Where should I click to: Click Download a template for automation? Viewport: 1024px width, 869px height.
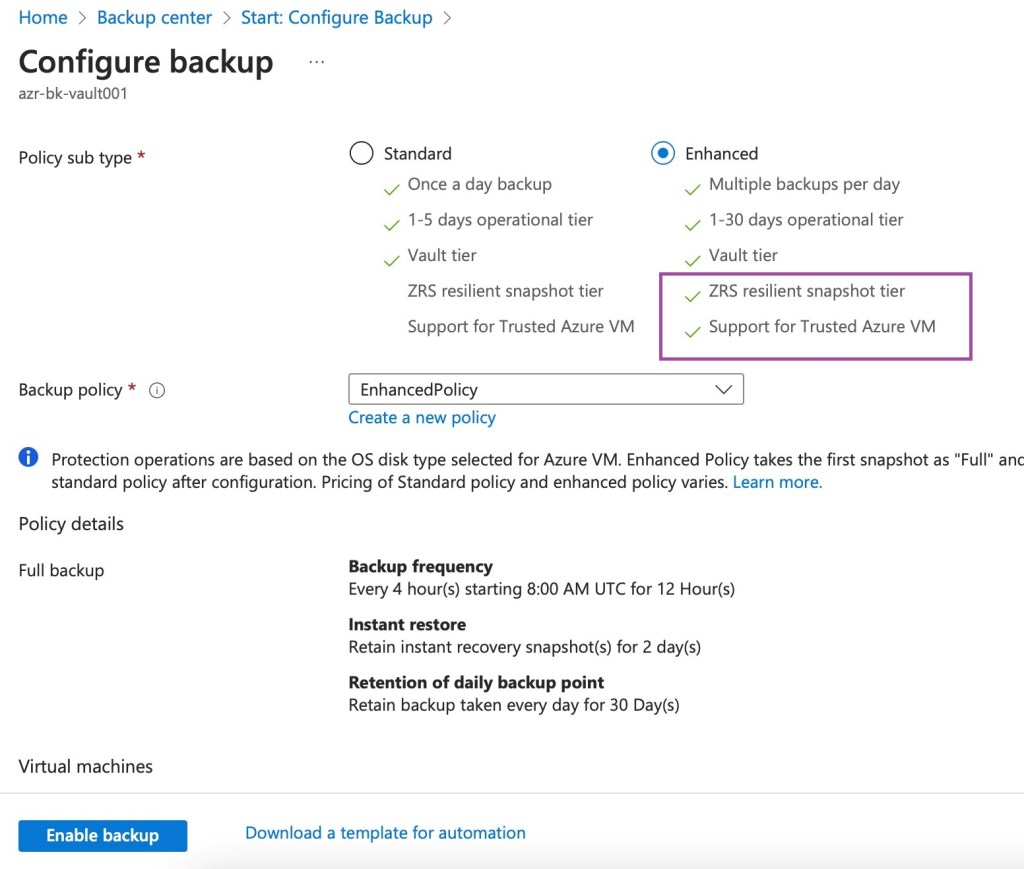pos(385,833)
